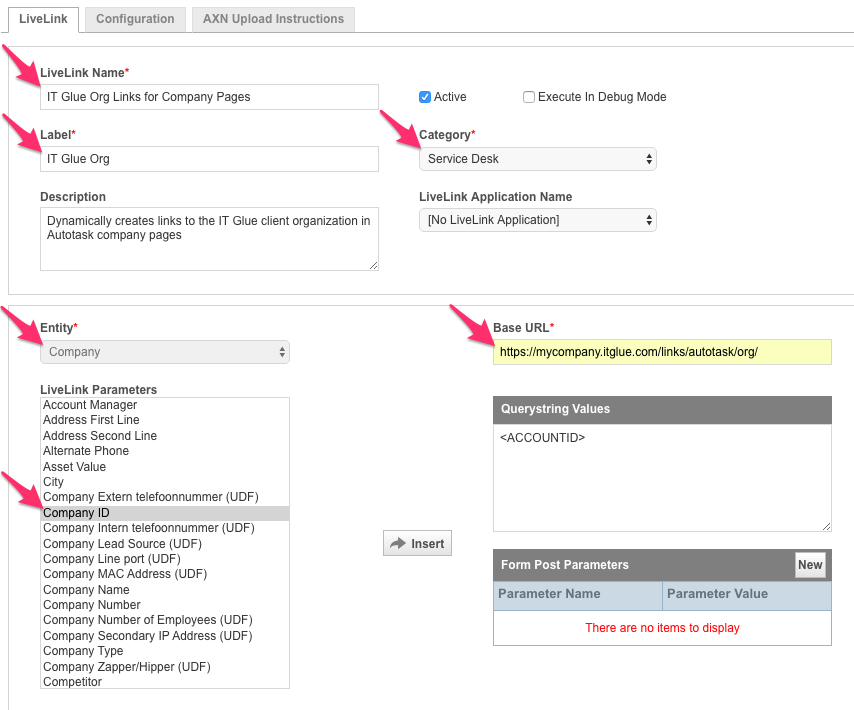The height and width of the screenshot is (710, 854).
Task: Select Company ID in LiveLink Parameters
Action: (77, 513)
